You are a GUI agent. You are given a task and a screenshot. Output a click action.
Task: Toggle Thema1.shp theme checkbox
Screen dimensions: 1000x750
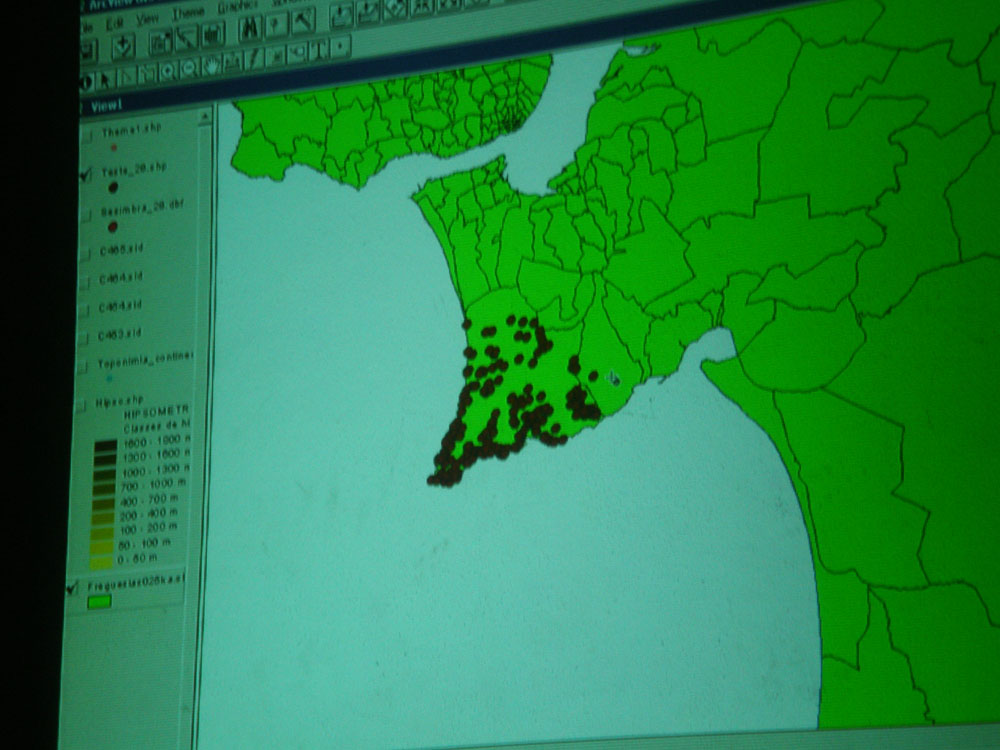[89, 135]
